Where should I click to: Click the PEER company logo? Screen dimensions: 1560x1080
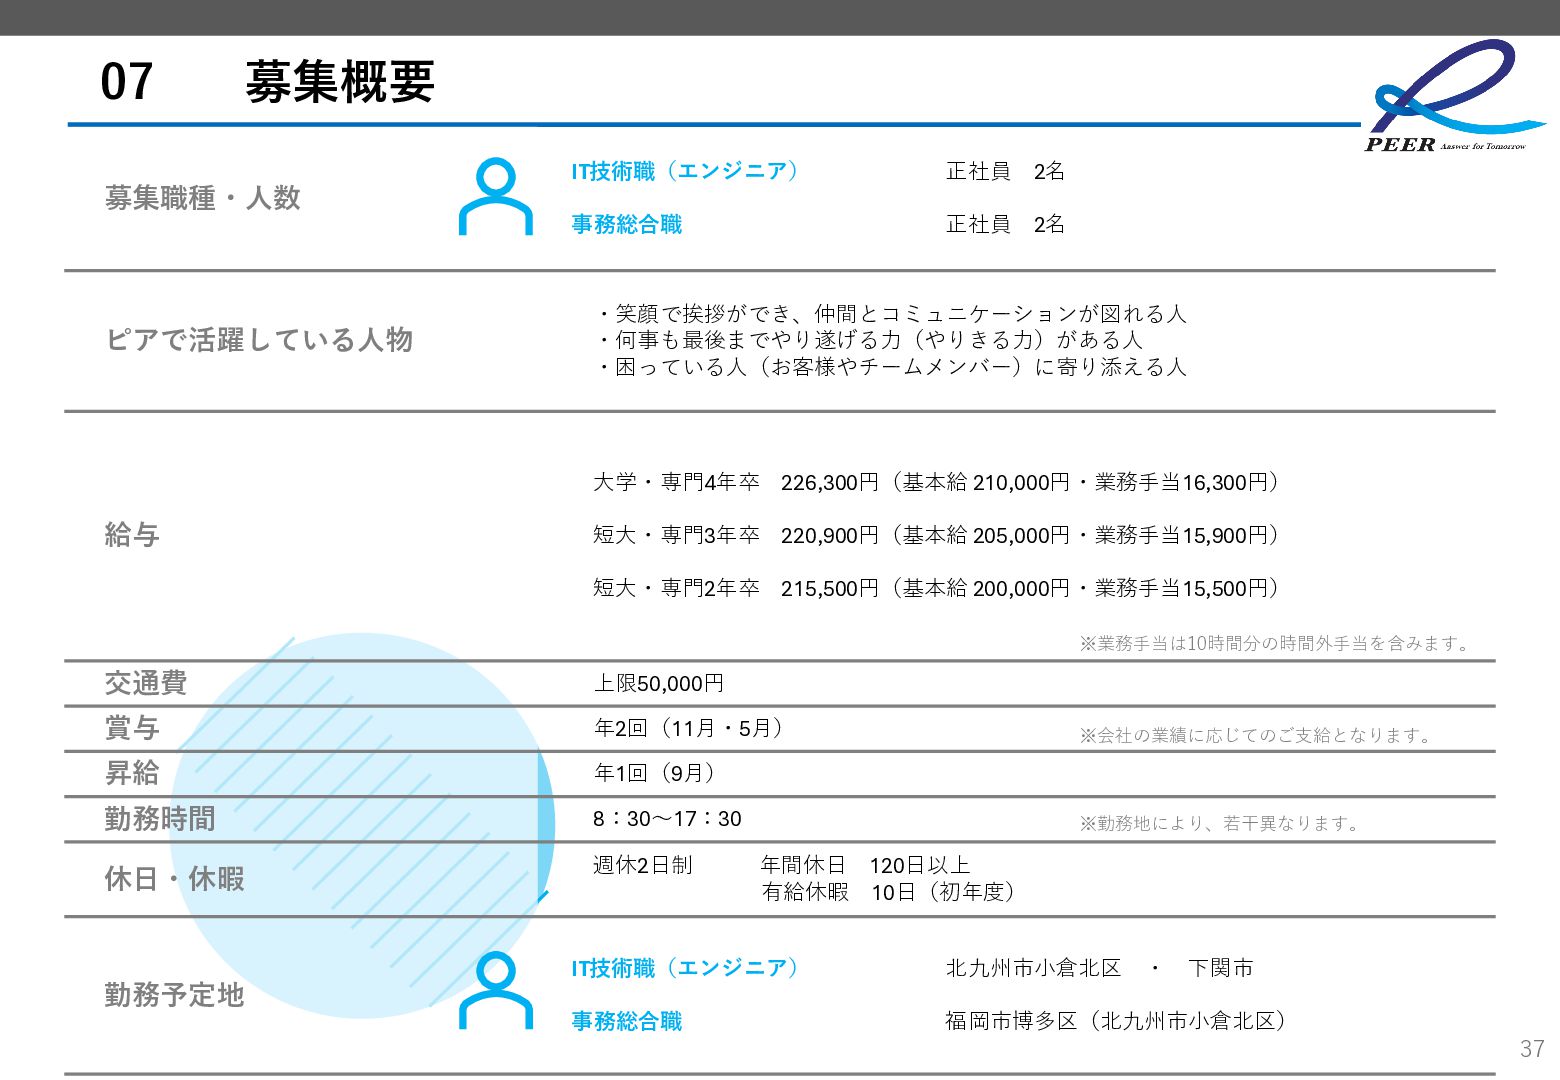(1453, 96)
